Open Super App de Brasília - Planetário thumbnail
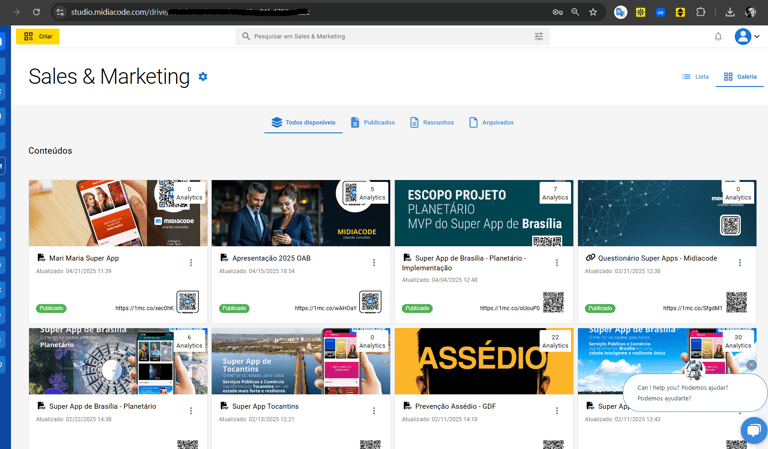The width and height of the screenshot is (768, 449). [118, 361]
